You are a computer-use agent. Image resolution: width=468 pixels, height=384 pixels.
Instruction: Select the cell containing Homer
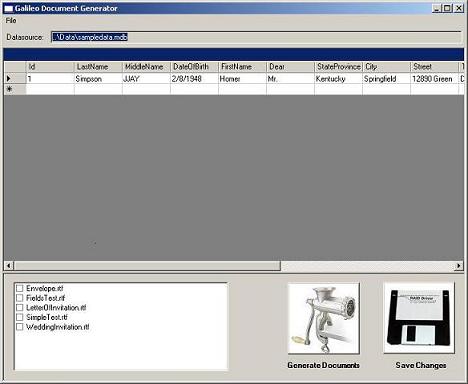tap(242, 79)
